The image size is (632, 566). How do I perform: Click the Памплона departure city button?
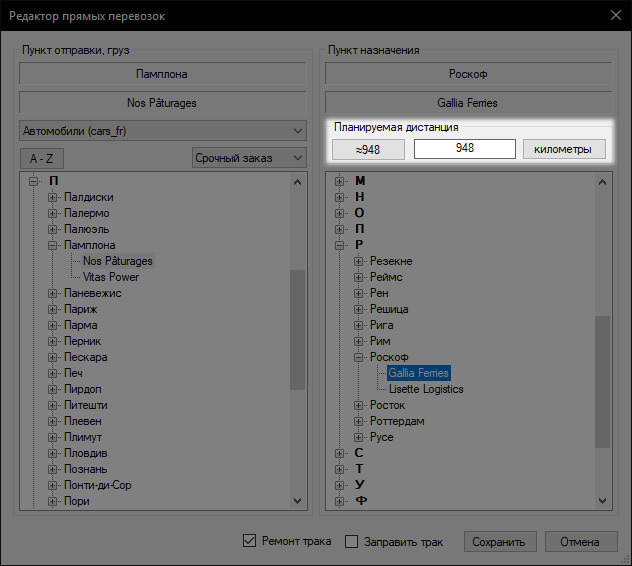tap(162, 74)
